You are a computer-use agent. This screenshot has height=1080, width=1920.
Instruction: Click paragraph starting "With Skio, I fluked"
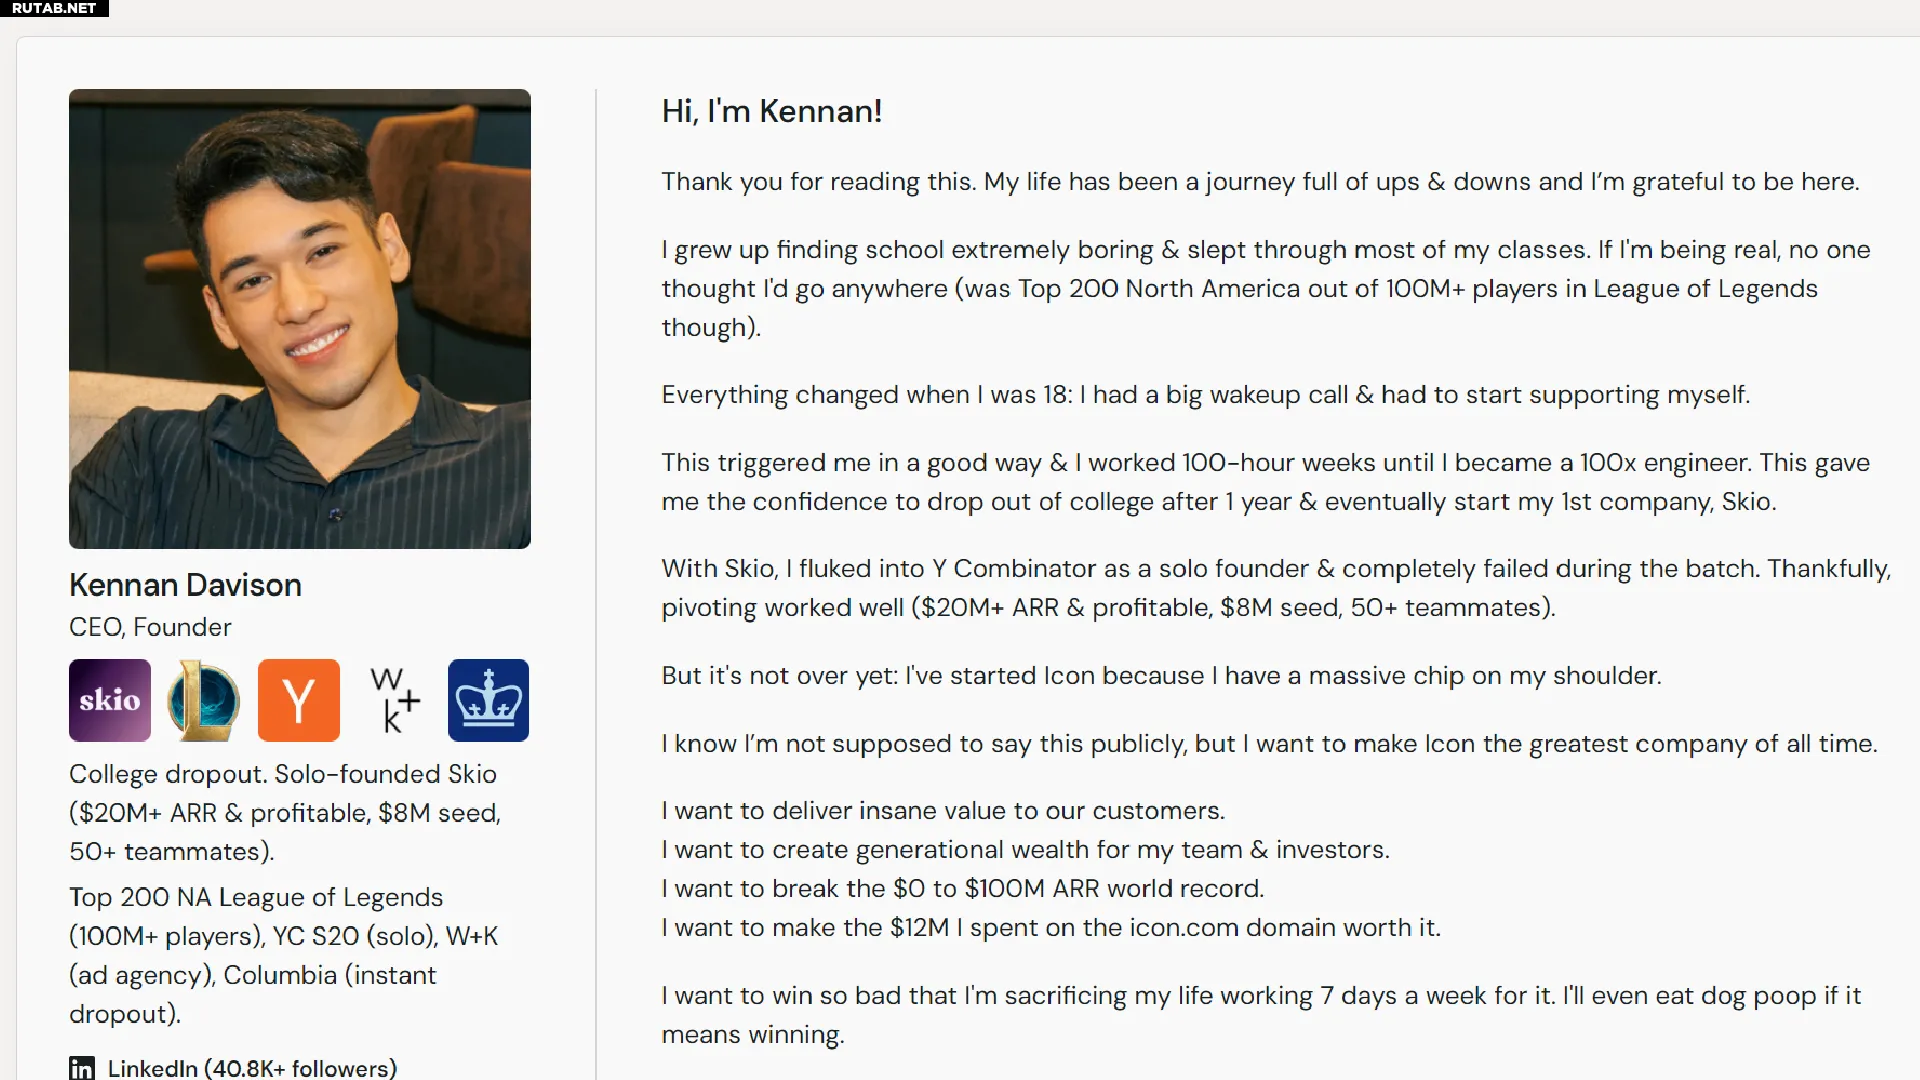(1275, 588)
